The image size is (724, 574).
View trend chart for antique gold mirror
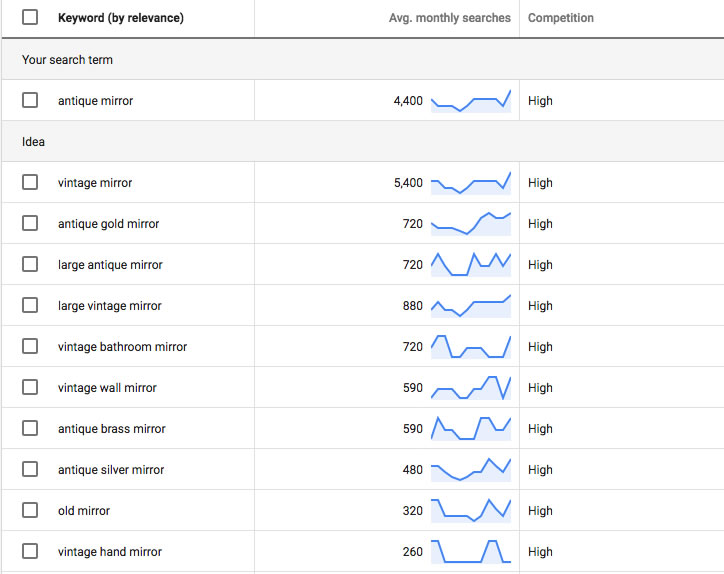pyautogui.click(x=471, y=224)
